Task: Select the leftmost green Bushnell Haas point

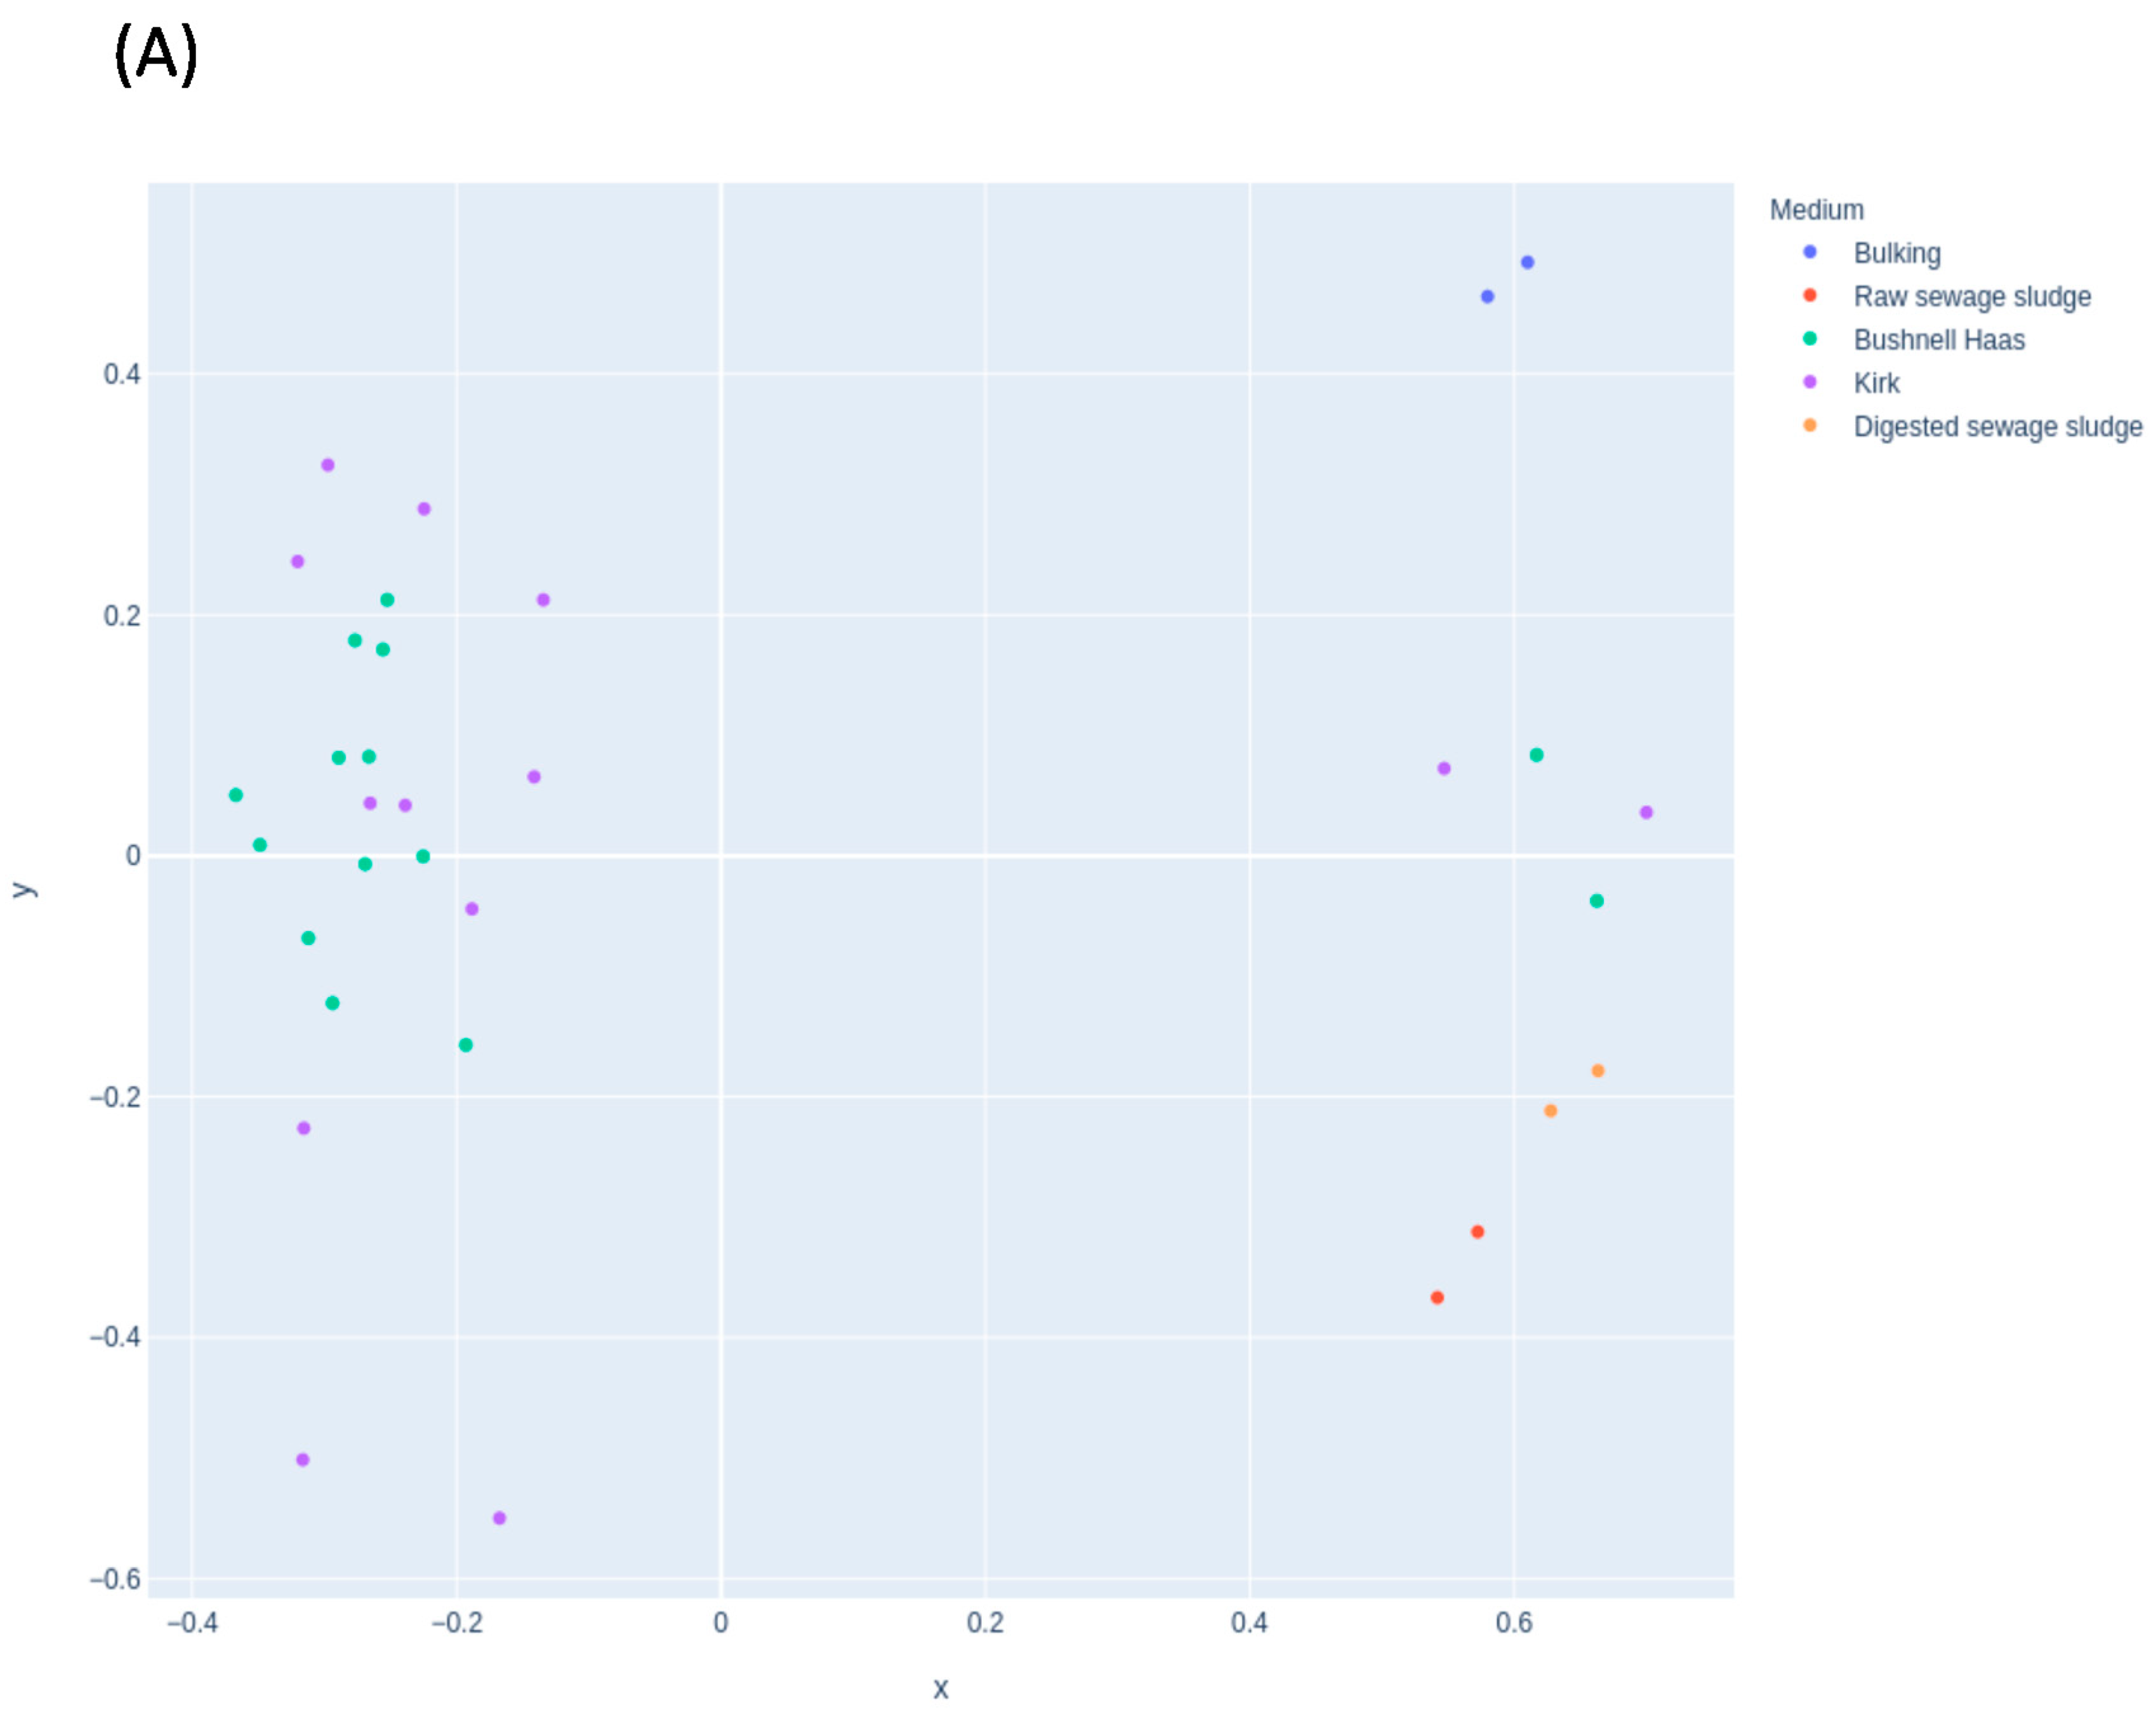Action: pyautogui.click(x=236, y=796)
